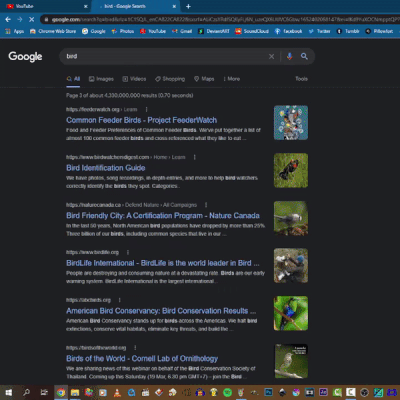Viewport: 400px width, 400px height.
Task: Click the Google logo
Action: (25, 56)
